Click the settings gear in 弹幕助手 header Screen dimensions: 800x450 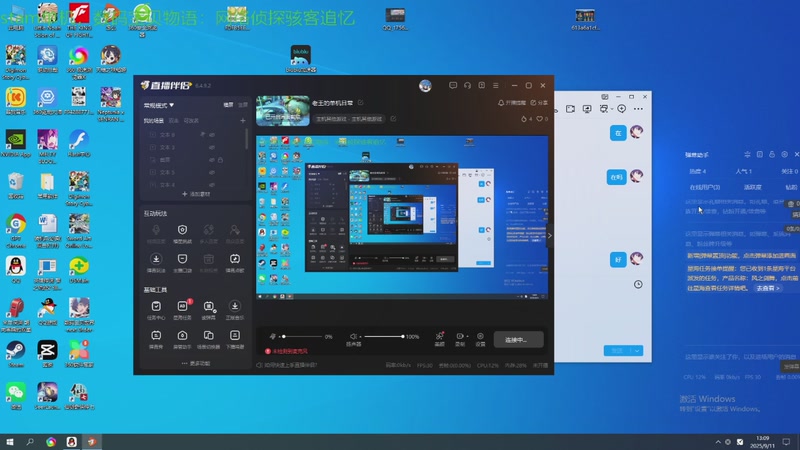tap(784, 154)
